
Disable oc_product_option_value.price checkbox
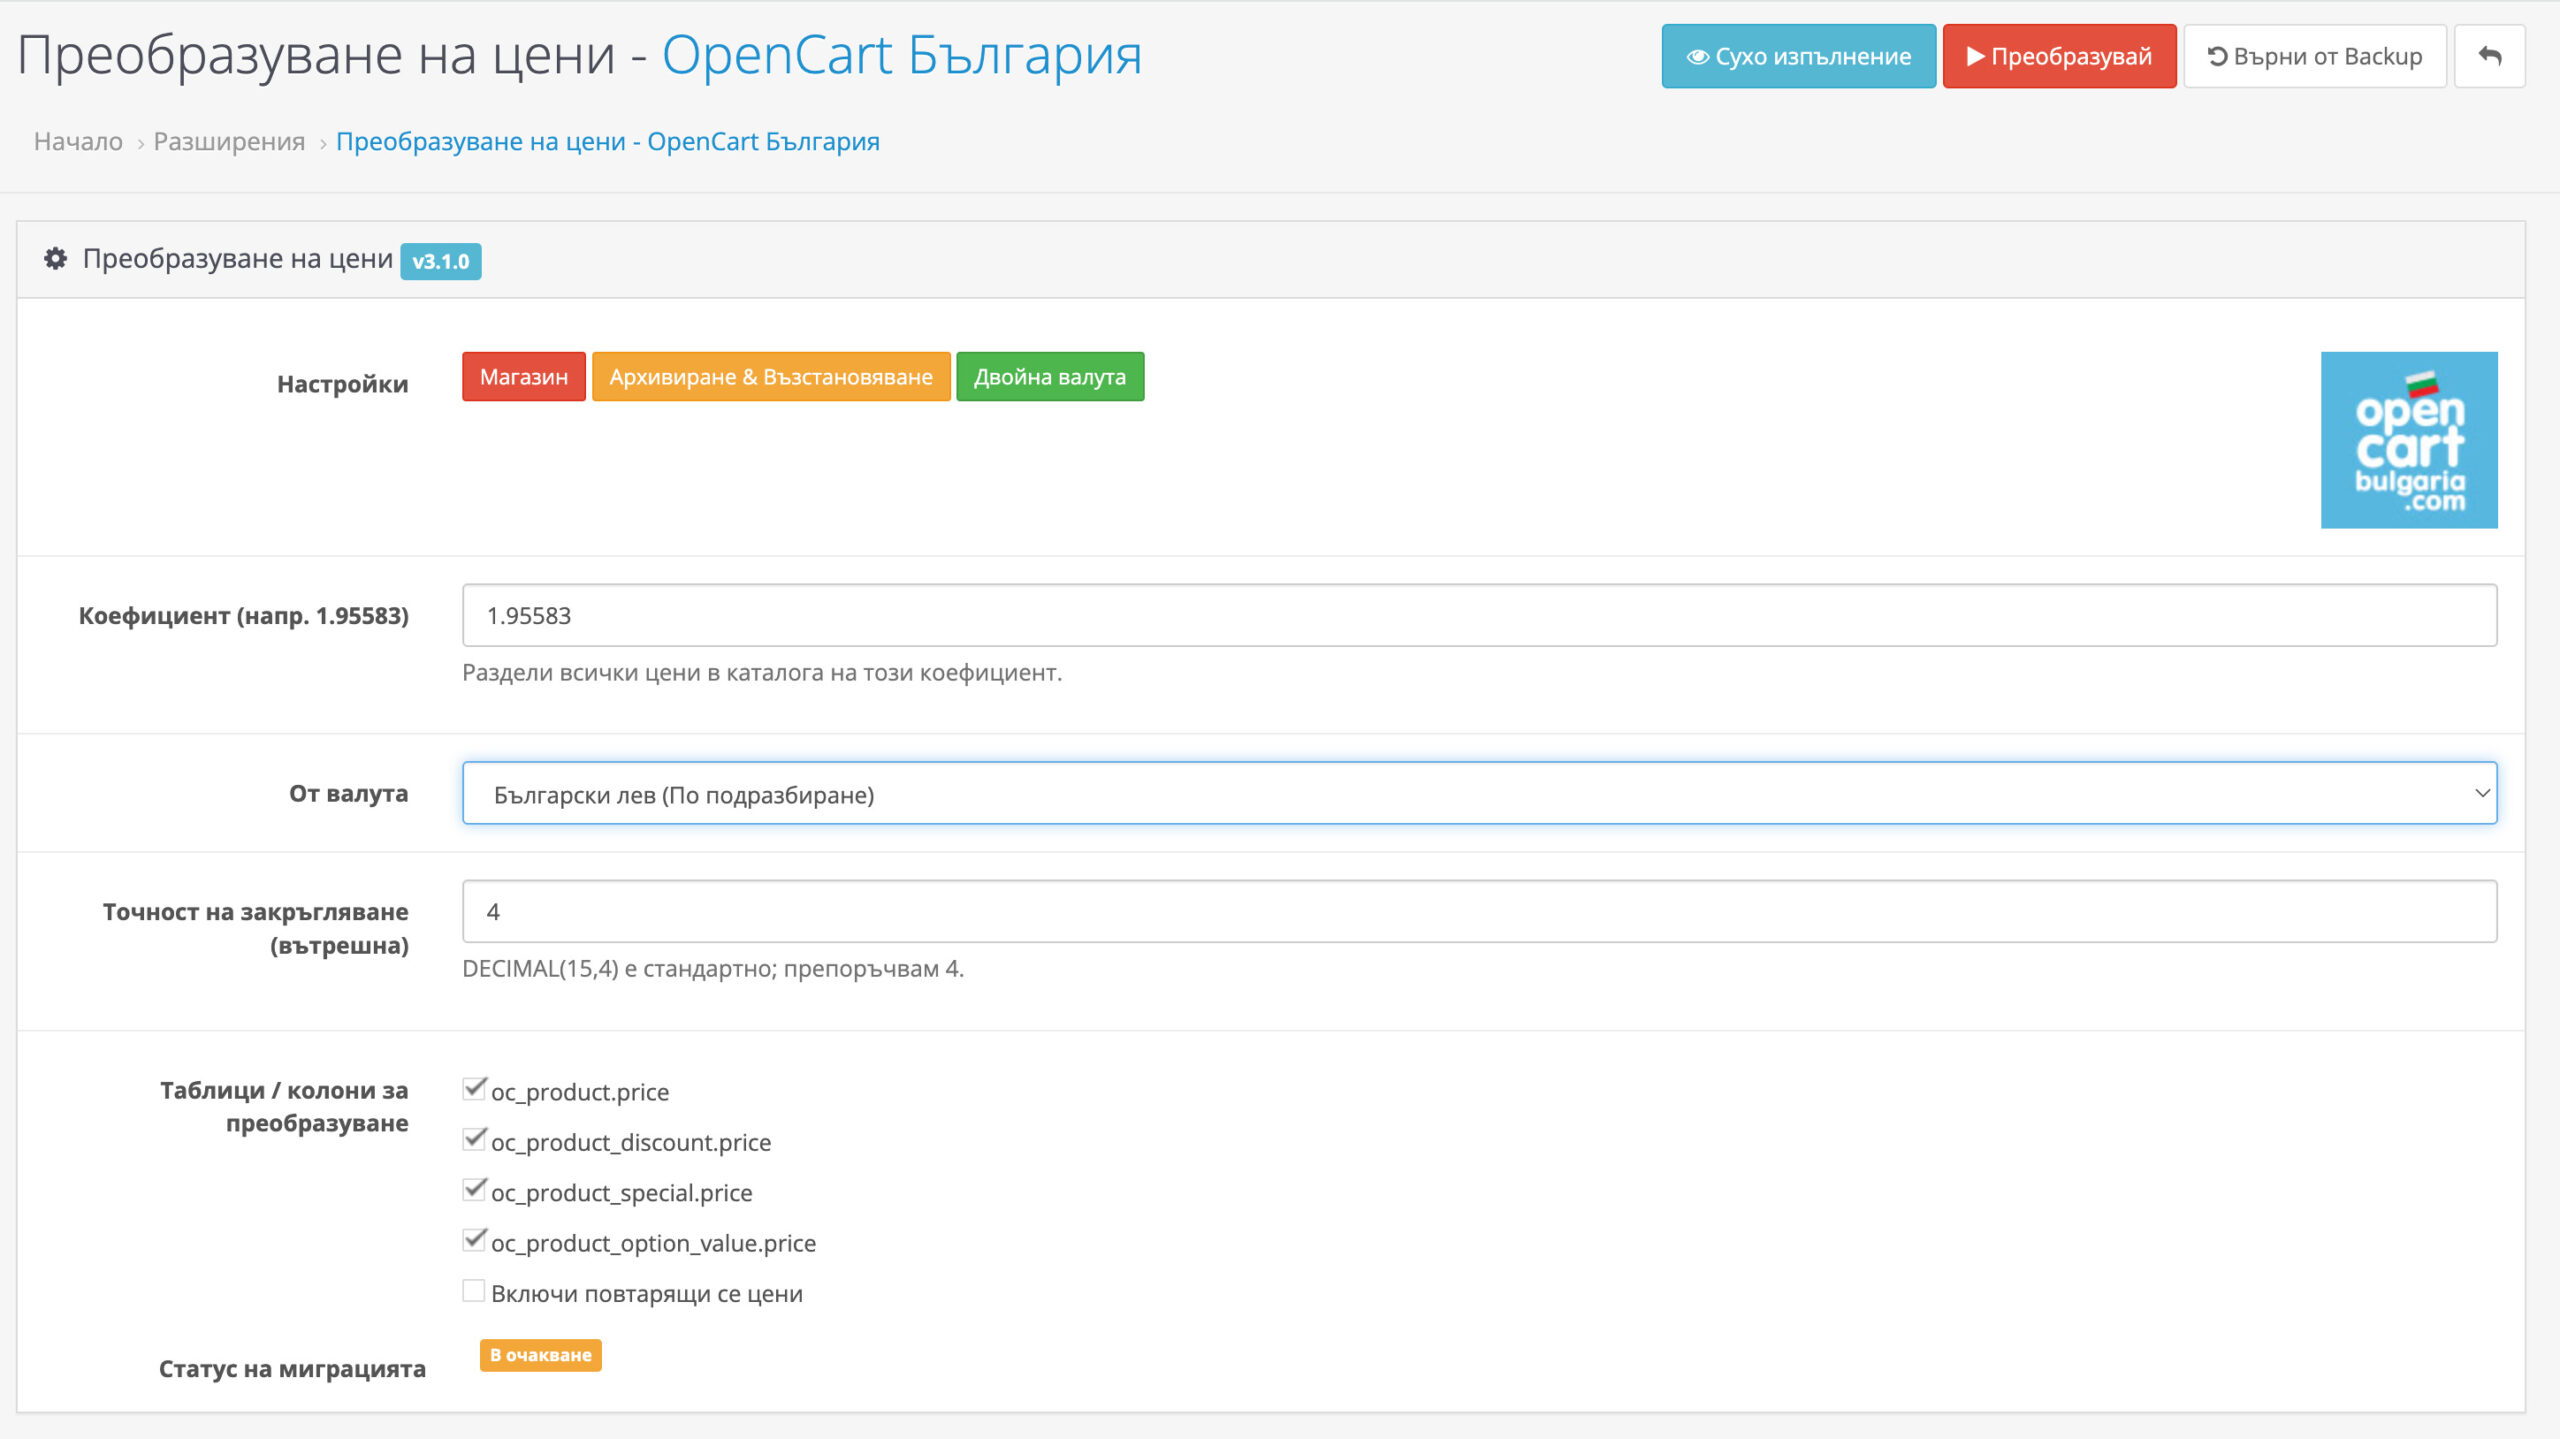point(474,1241)
